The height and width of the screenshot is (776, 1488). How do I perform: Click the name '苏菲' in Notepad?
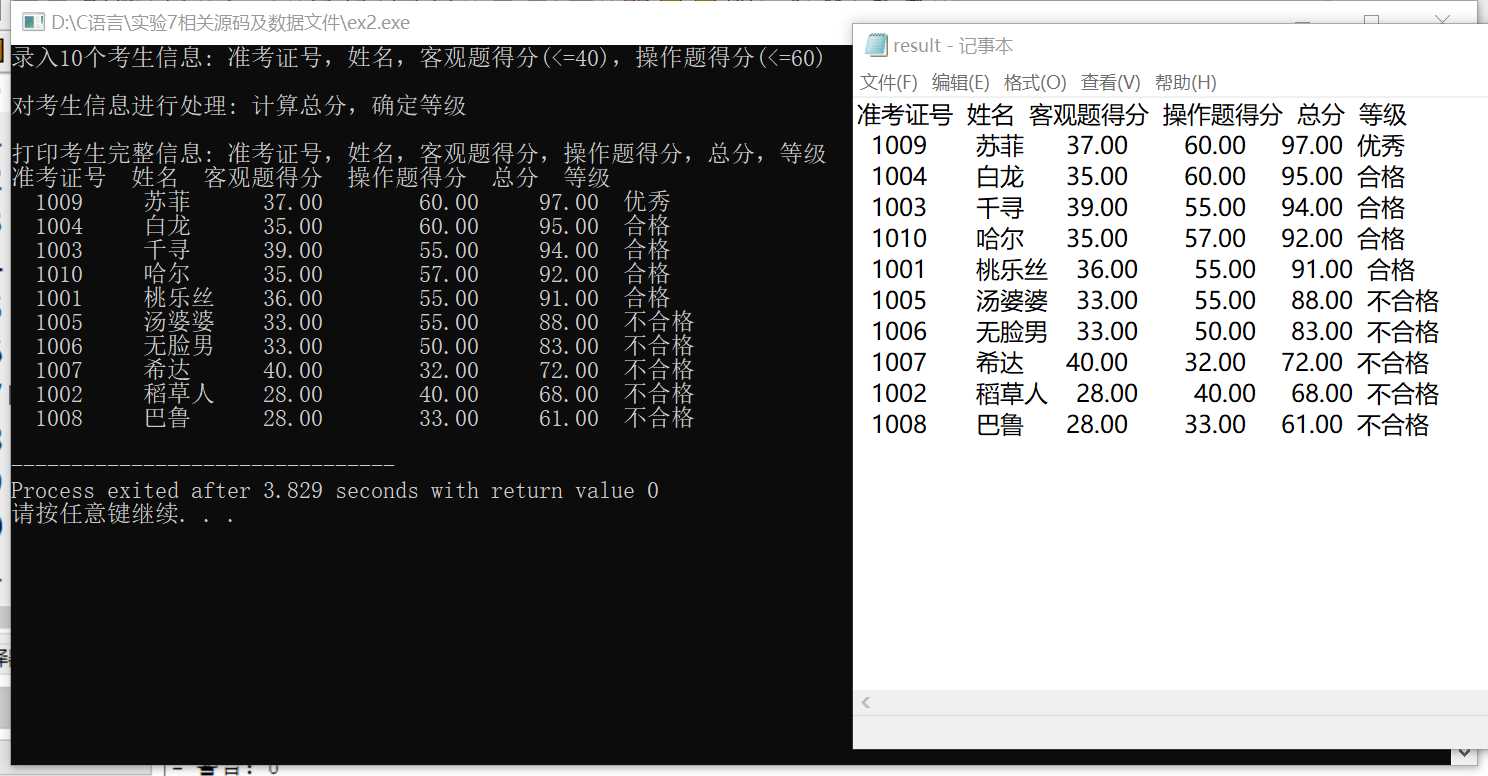pos(1000,146)
